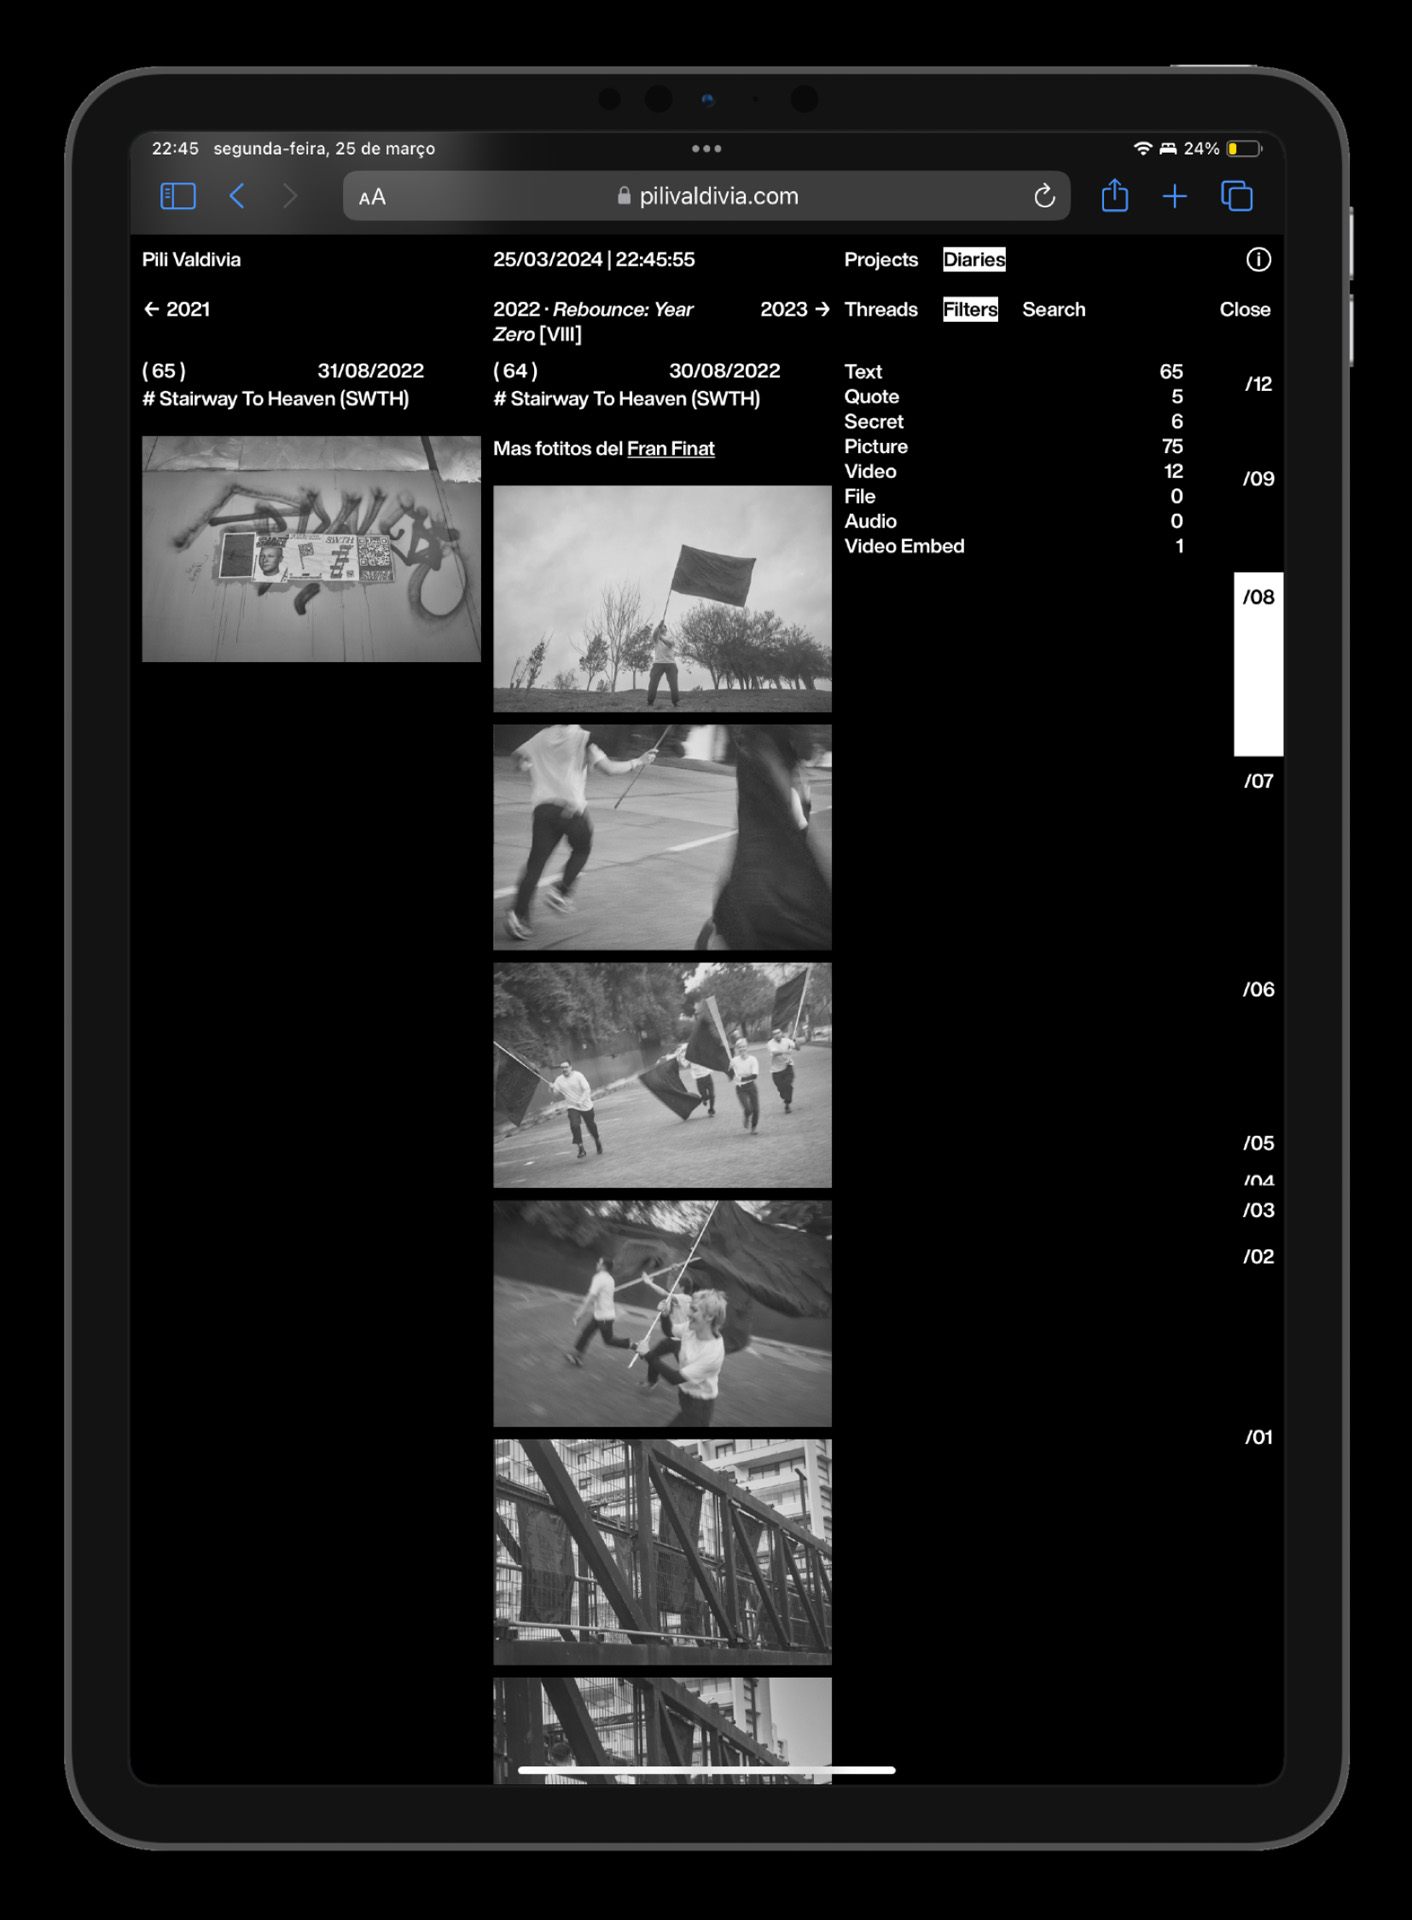Open the AA reader options
The height and width of the screenshot is (1920, 1412).
click(372, 197)
